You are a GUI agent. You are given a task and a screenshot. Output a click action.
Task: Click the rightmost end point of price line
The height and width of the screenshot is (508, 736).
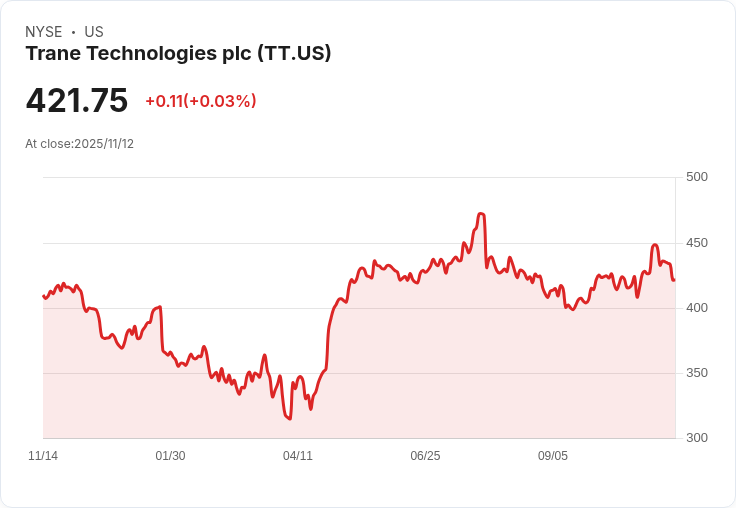point(674,280)
